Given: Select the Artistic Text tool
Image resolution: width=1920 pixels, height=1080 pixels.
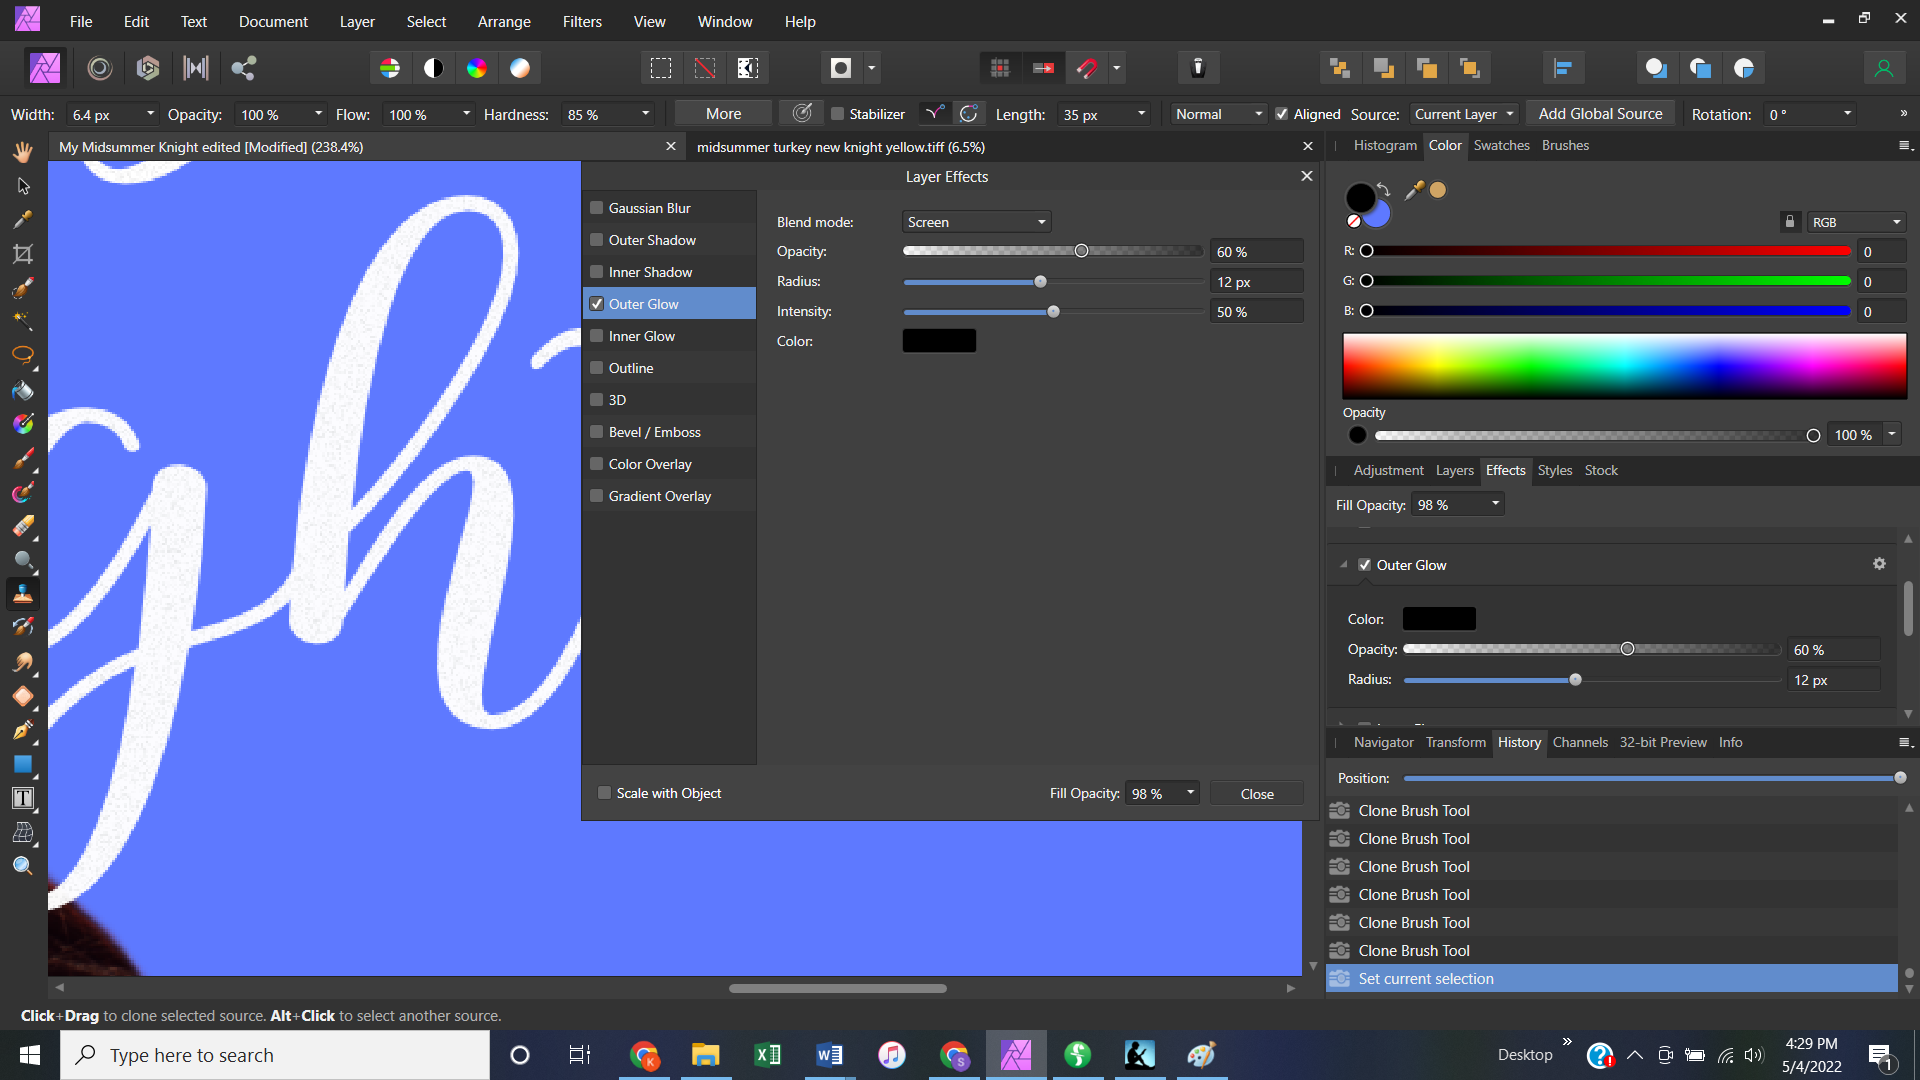Looking at the screenshot, I should [x=22, y=798].
